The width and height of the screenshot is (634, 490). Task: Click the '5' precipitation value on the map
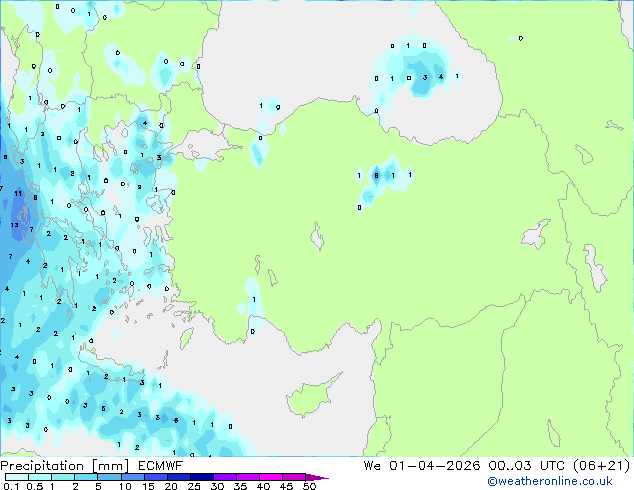[x=103, y=409]
